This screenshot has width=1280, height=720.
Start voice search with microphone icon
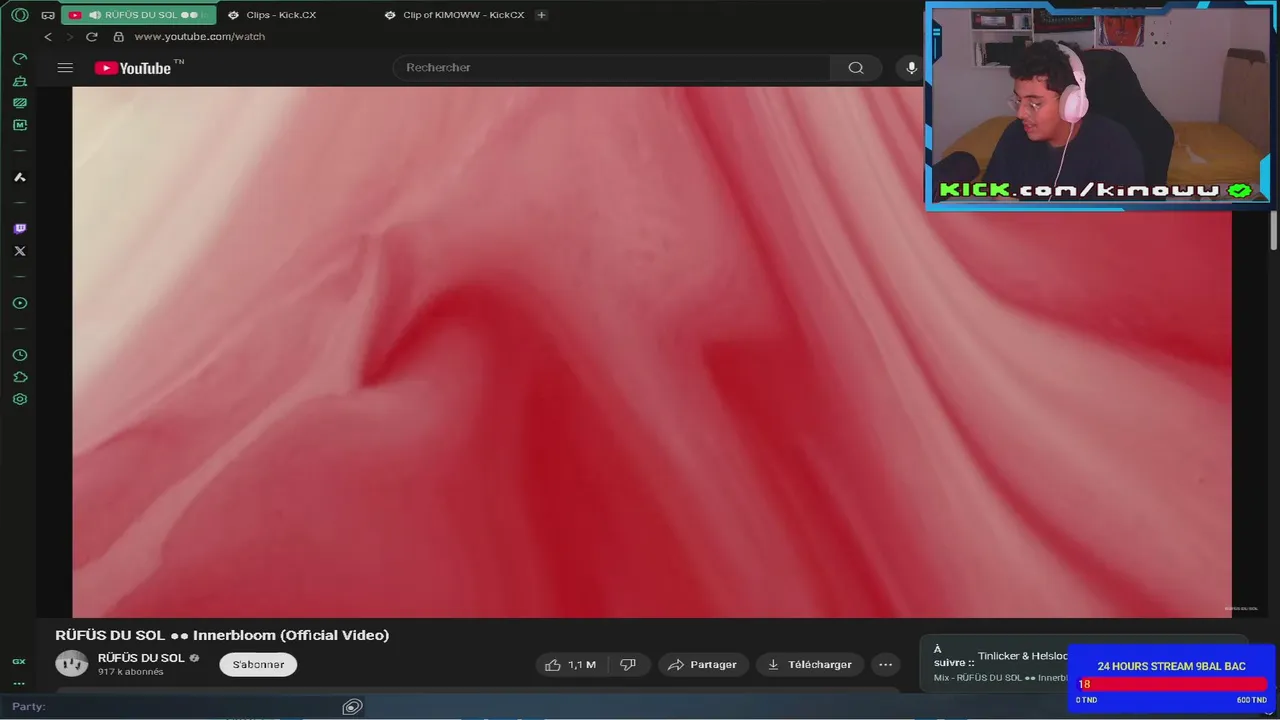tap(911, 68)
